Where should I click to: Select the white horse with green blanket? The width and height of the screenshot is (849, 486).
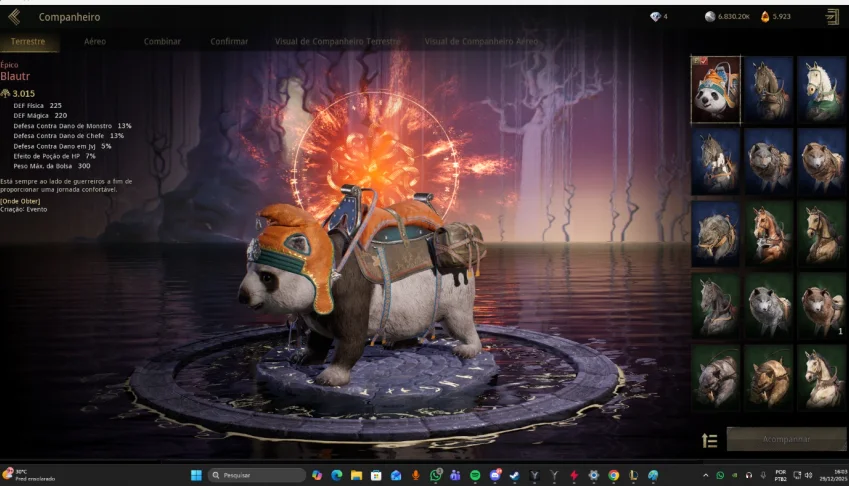(x=821, y=89)
